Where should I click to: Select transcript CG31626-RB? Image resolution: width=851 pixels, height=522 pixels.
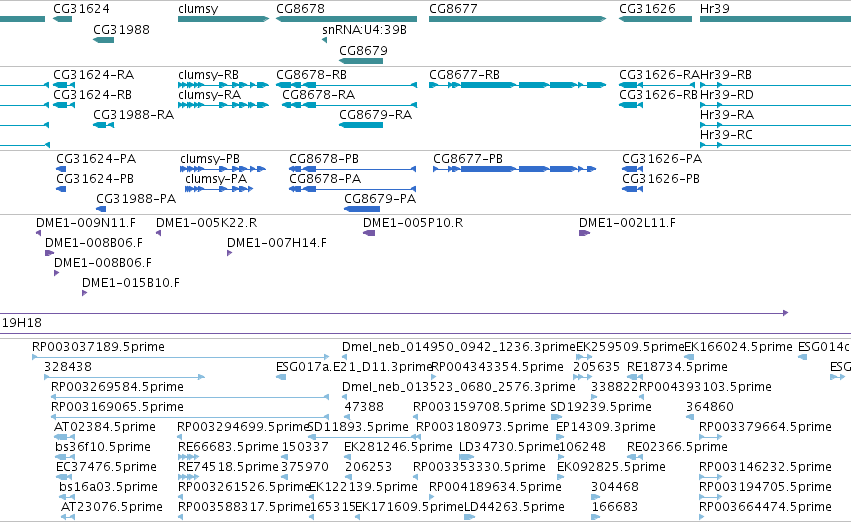[x=658, y=95]
